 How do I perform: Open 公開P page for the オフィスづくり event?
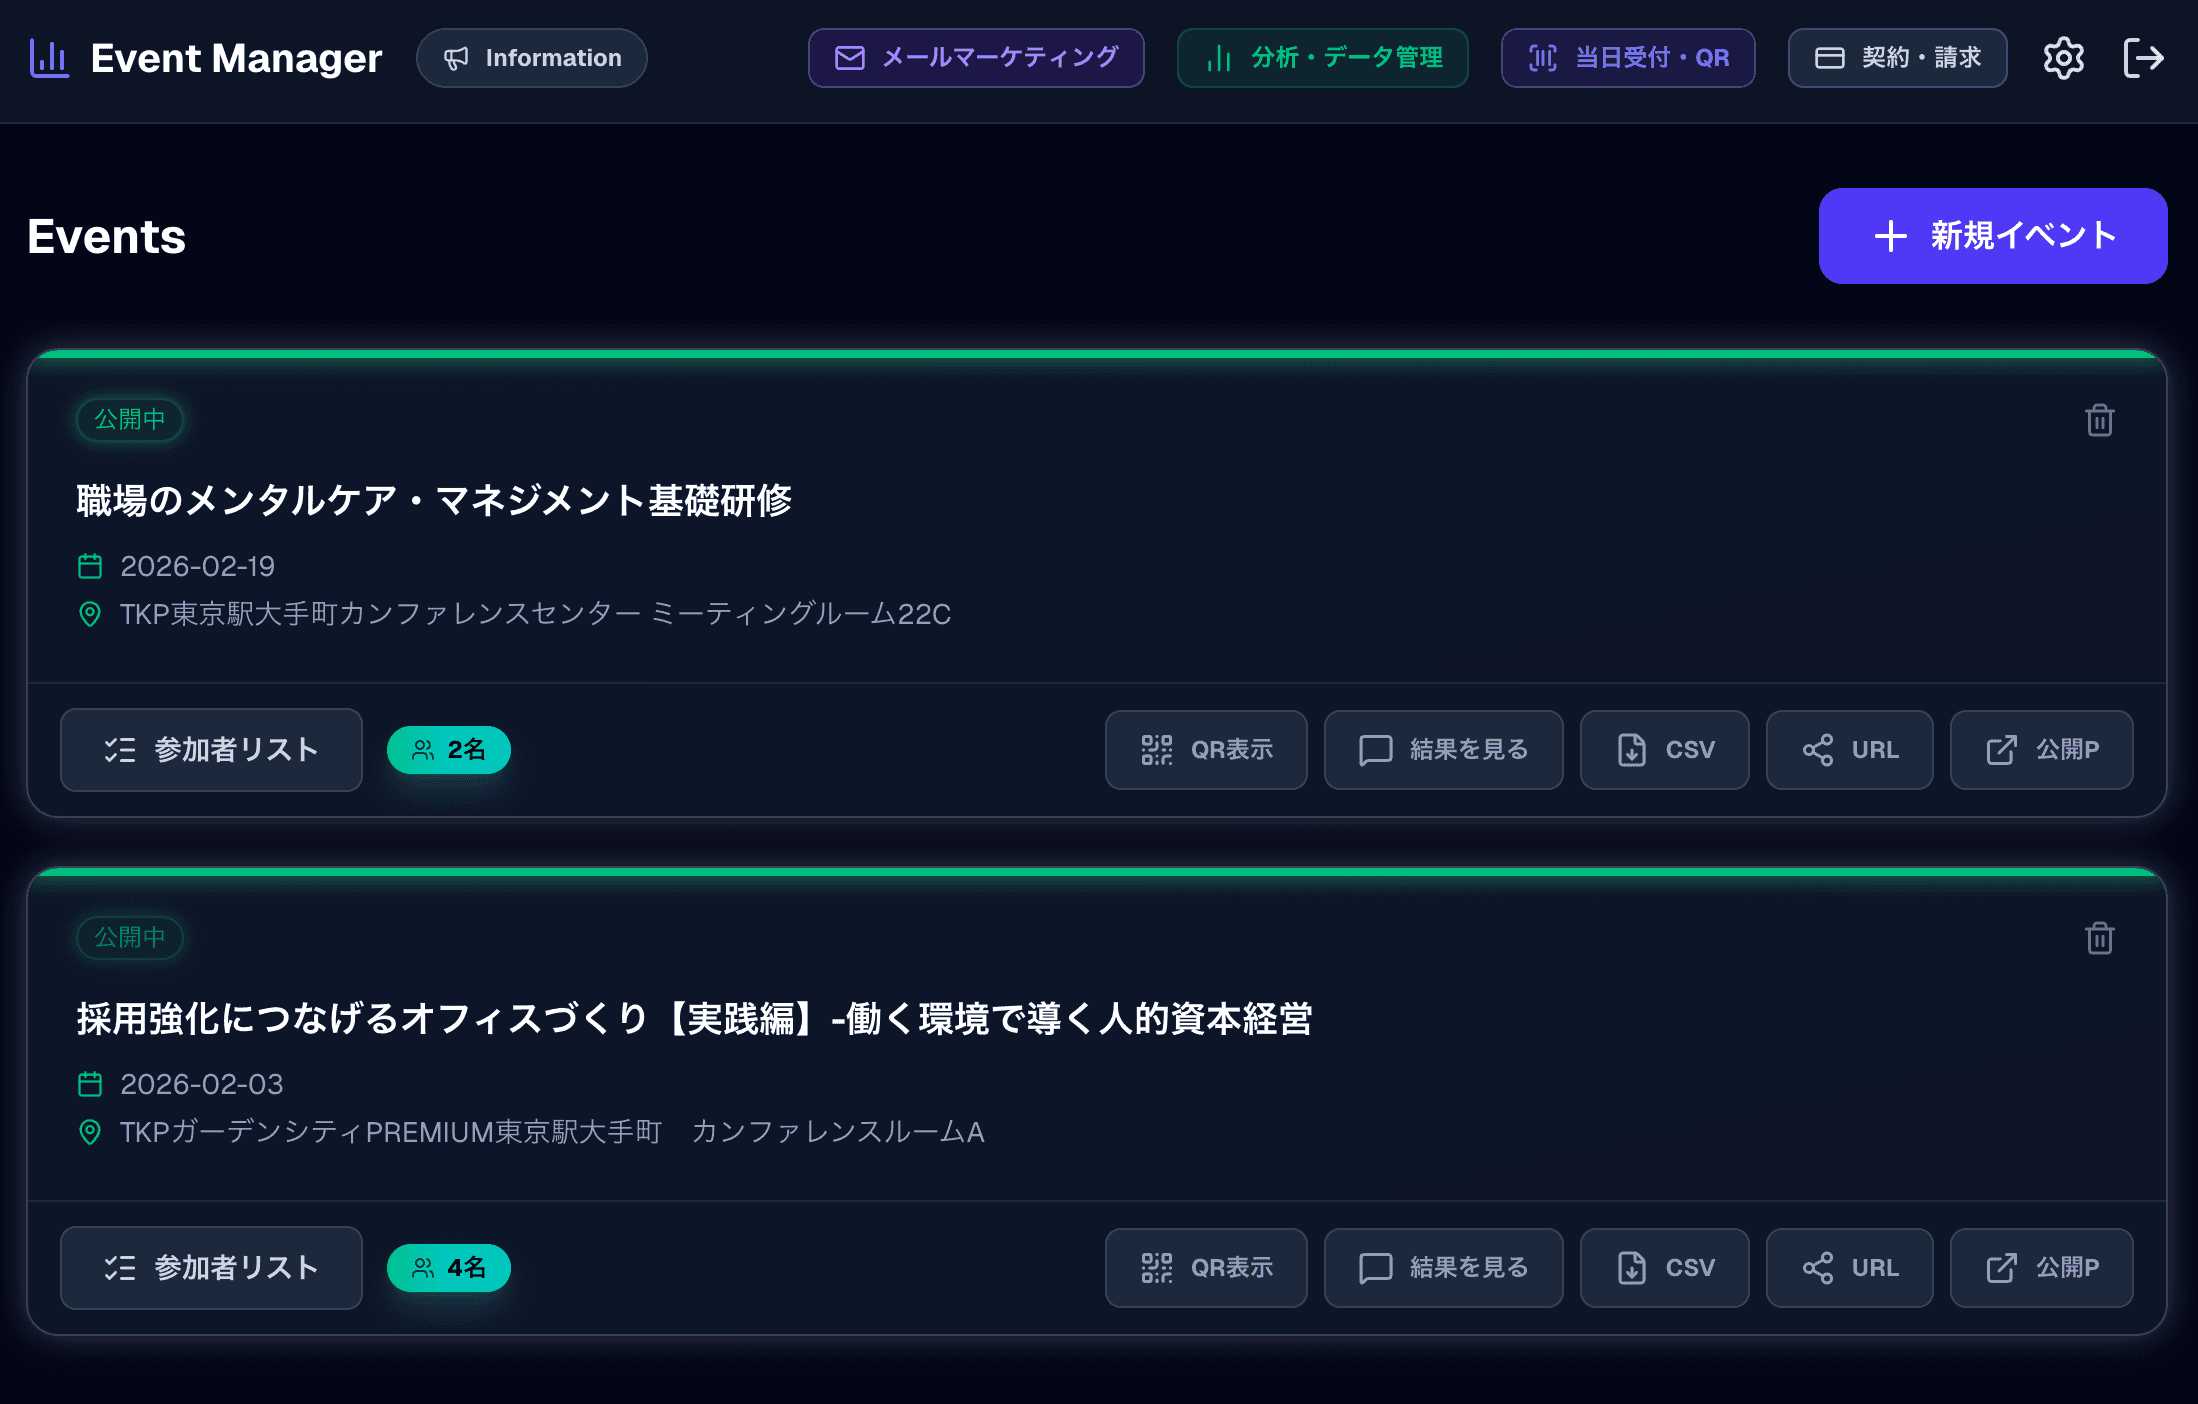tap(2041, 1267)
